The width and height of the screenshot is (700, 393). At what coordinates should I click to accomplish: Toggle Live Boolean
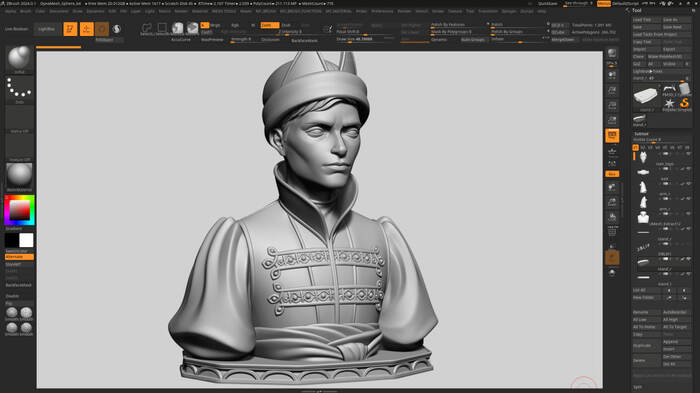(x=17, y=29)
